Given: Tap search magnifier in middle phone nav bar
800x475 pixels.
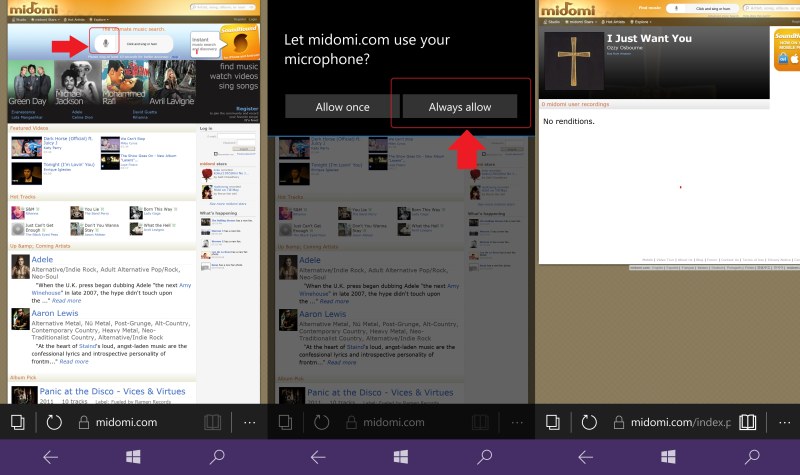Looking at the screenshot, I should click(485, 457).
